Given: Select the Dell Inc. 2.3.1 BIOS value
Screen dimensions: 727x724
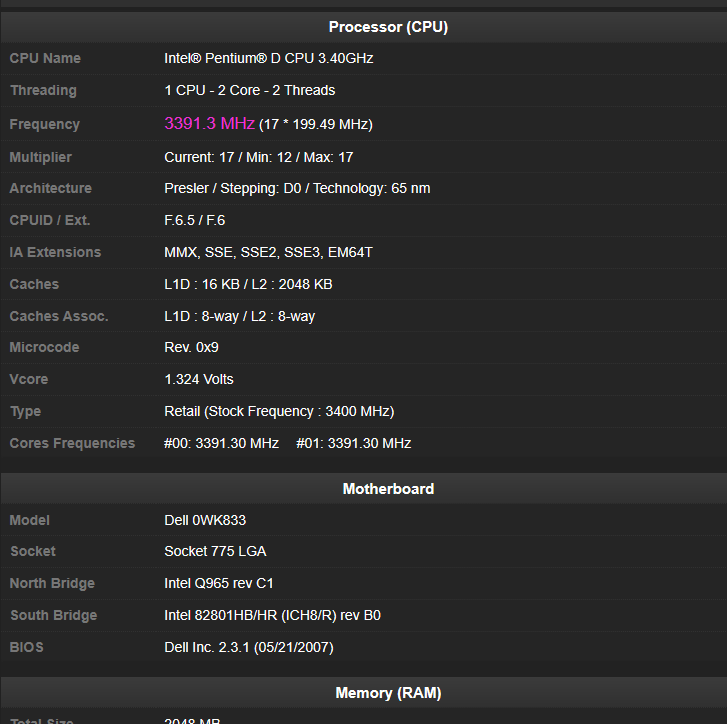Looking at the screenshot, I should 249,647.
